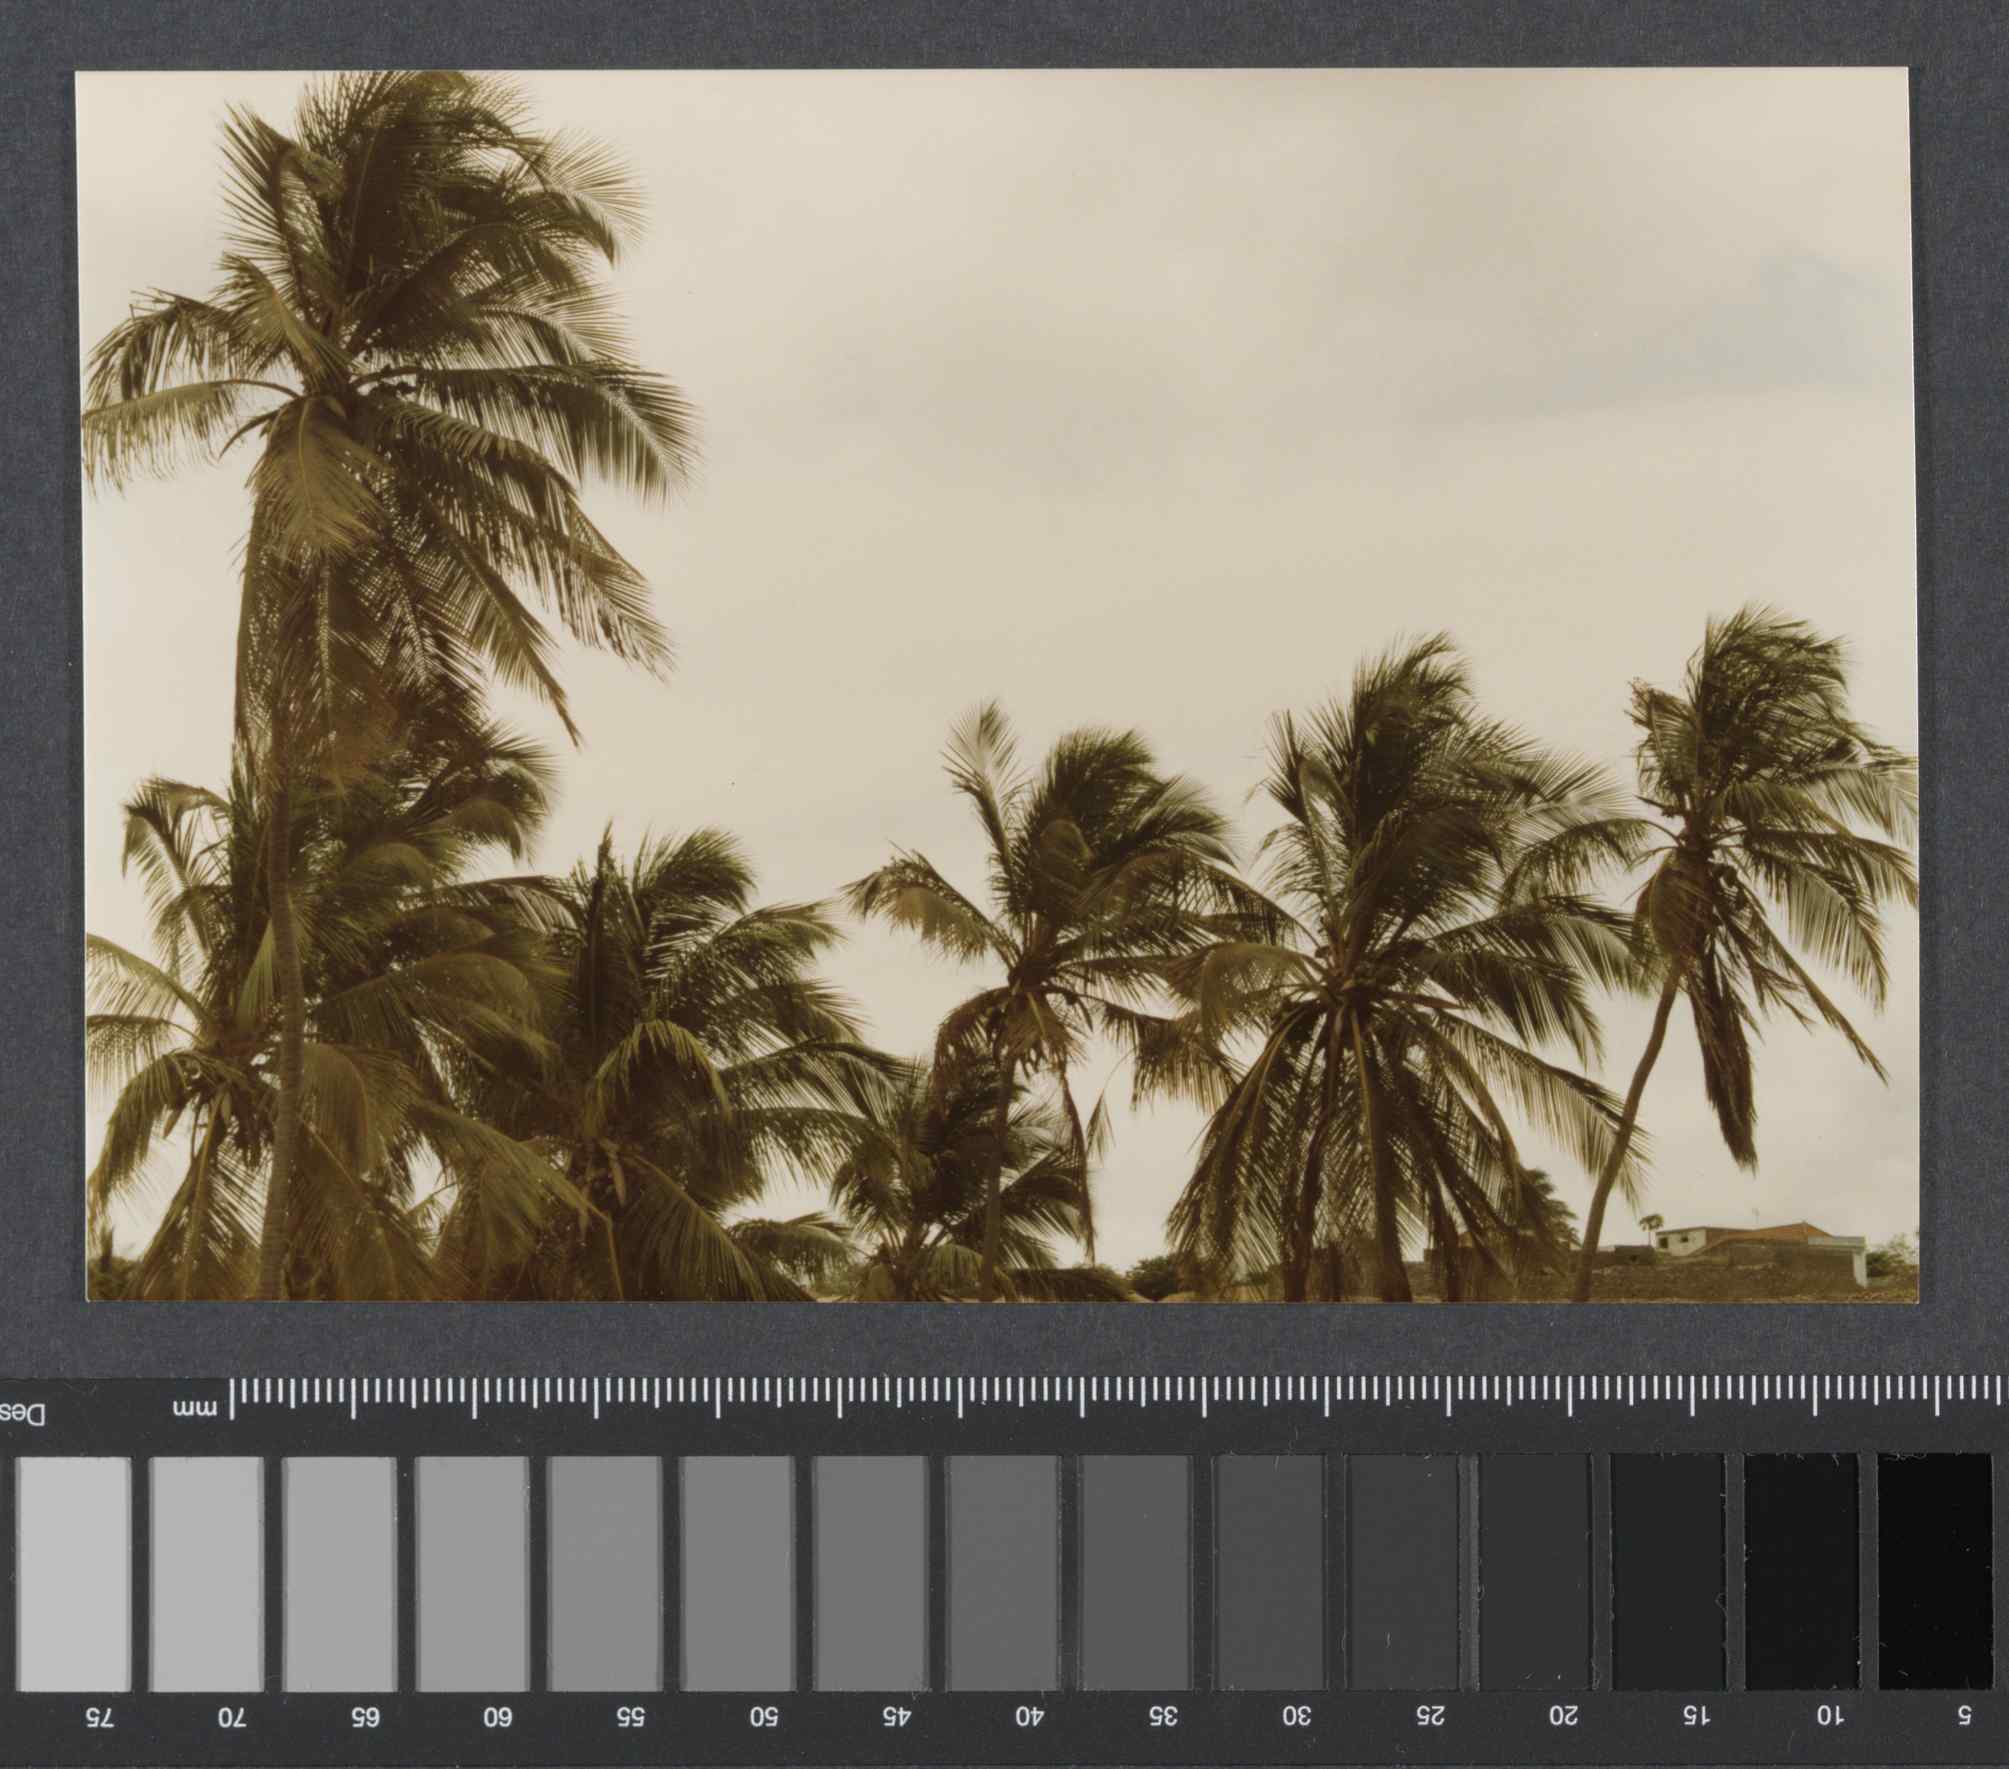Select the gray swatch labeled 65

point(340,1574)
